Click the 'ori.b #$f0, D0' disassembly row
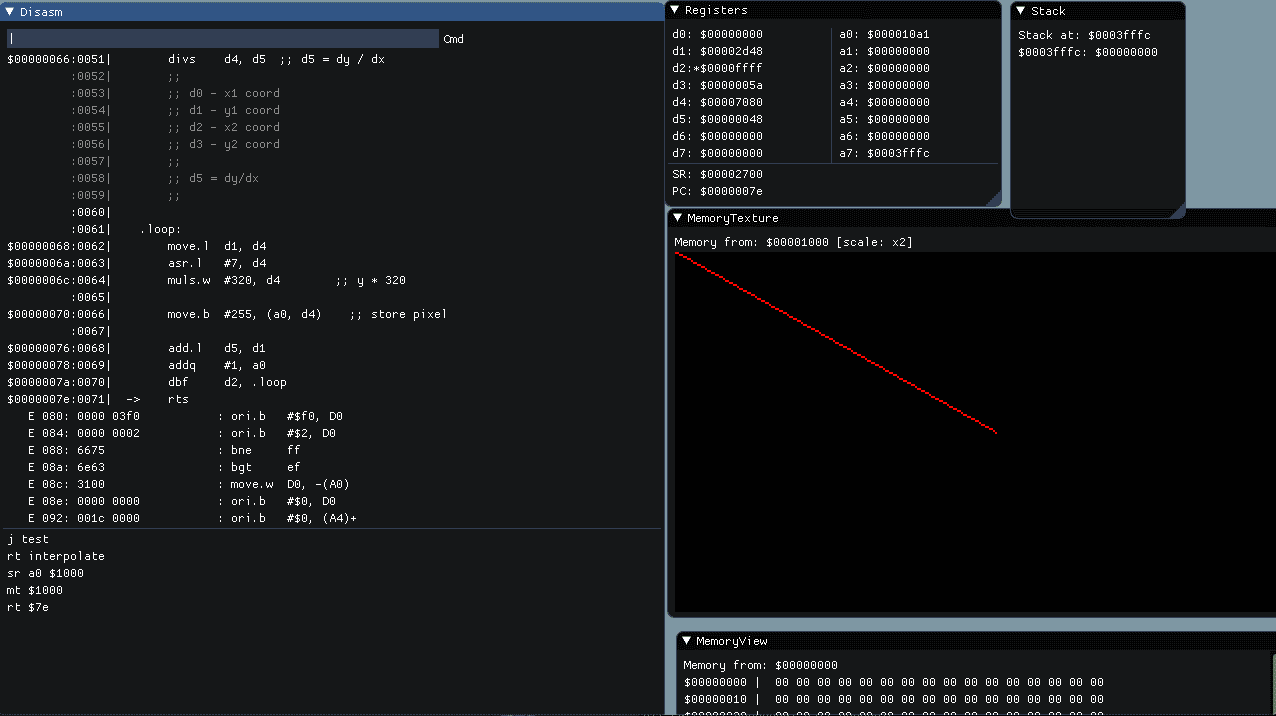 (185, 416)
